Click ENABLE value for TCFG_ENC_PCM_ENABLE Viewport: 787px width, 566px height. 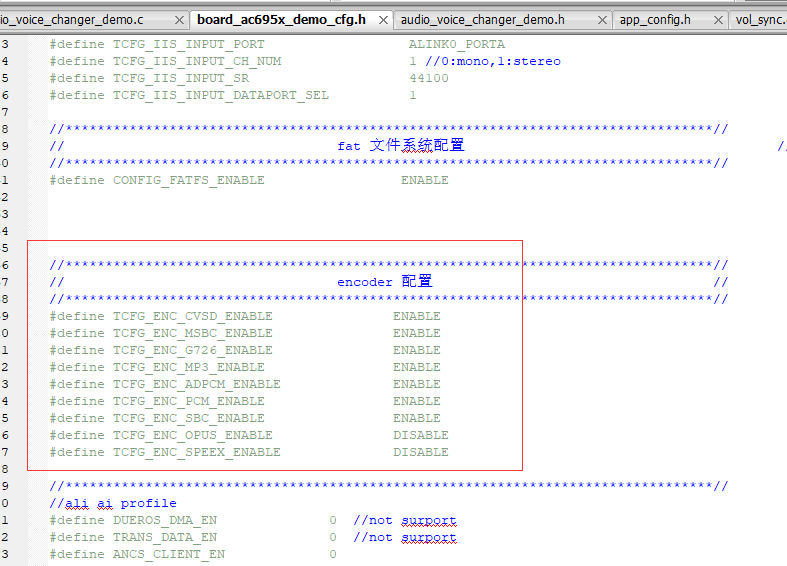(417, 401)
